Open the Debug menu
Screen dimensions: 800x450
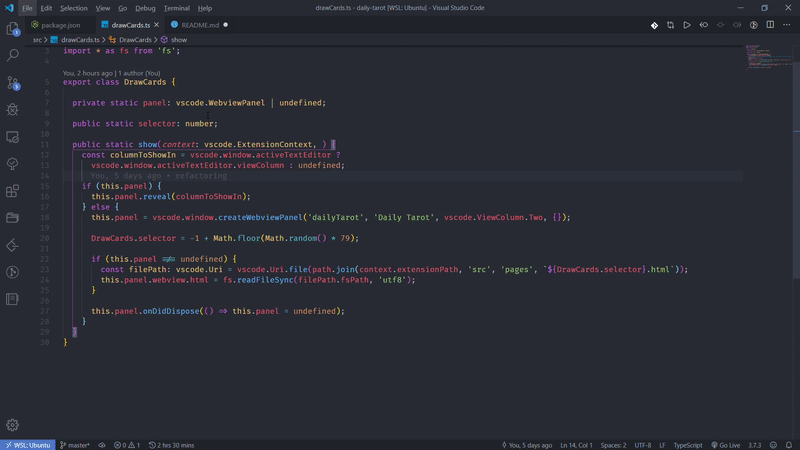[x=145, y=8]
